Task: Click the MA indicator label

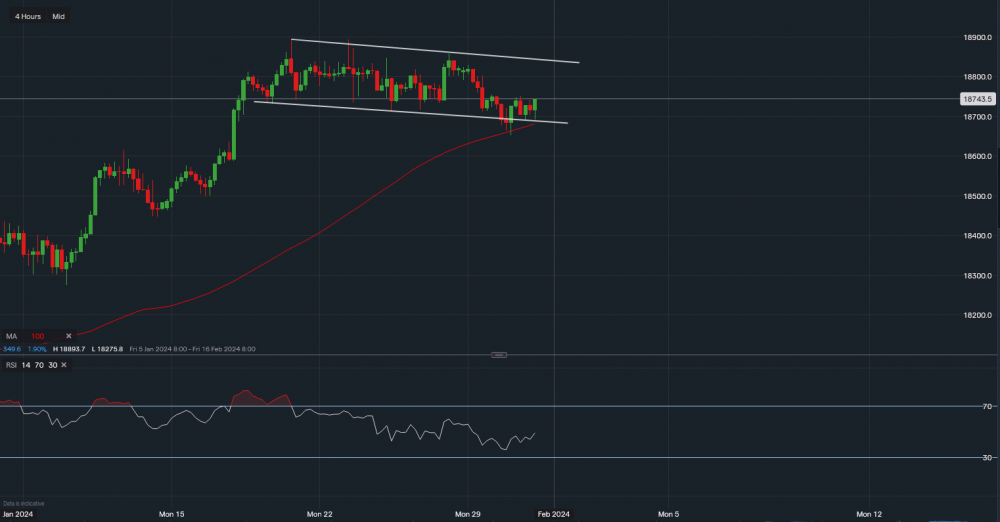Action: (x=11, y=336)
